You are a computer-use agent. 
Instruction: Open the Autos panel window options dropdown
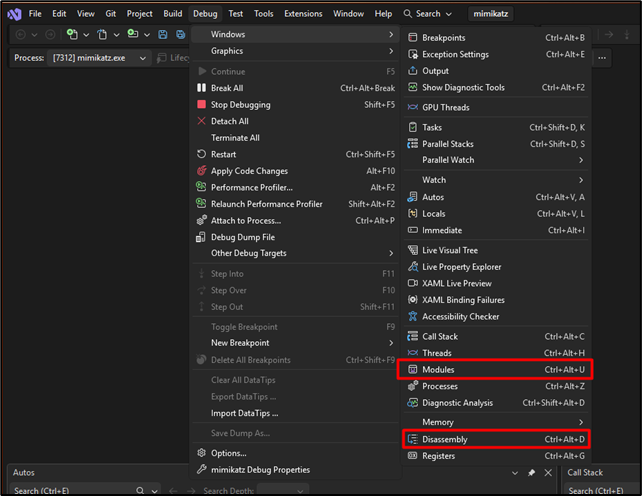[x=515, y=473]
